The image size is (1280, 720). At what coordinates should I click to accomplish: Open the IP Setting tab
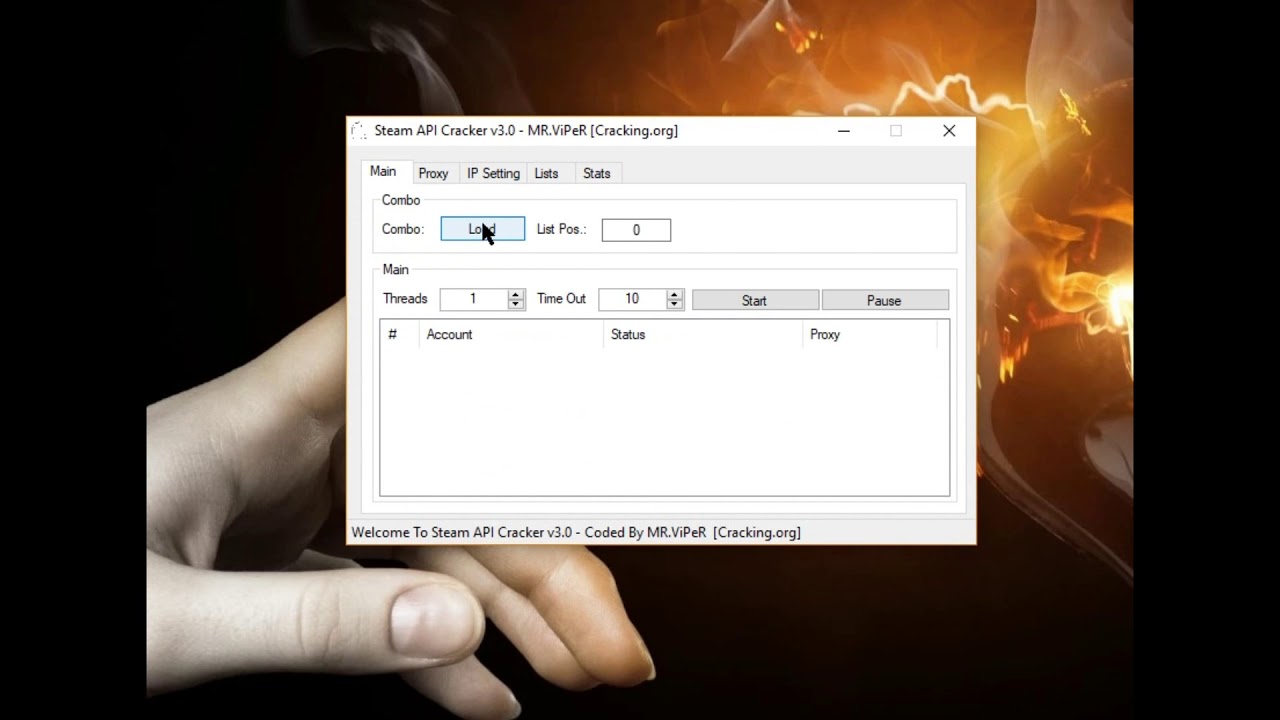(493, 173)
